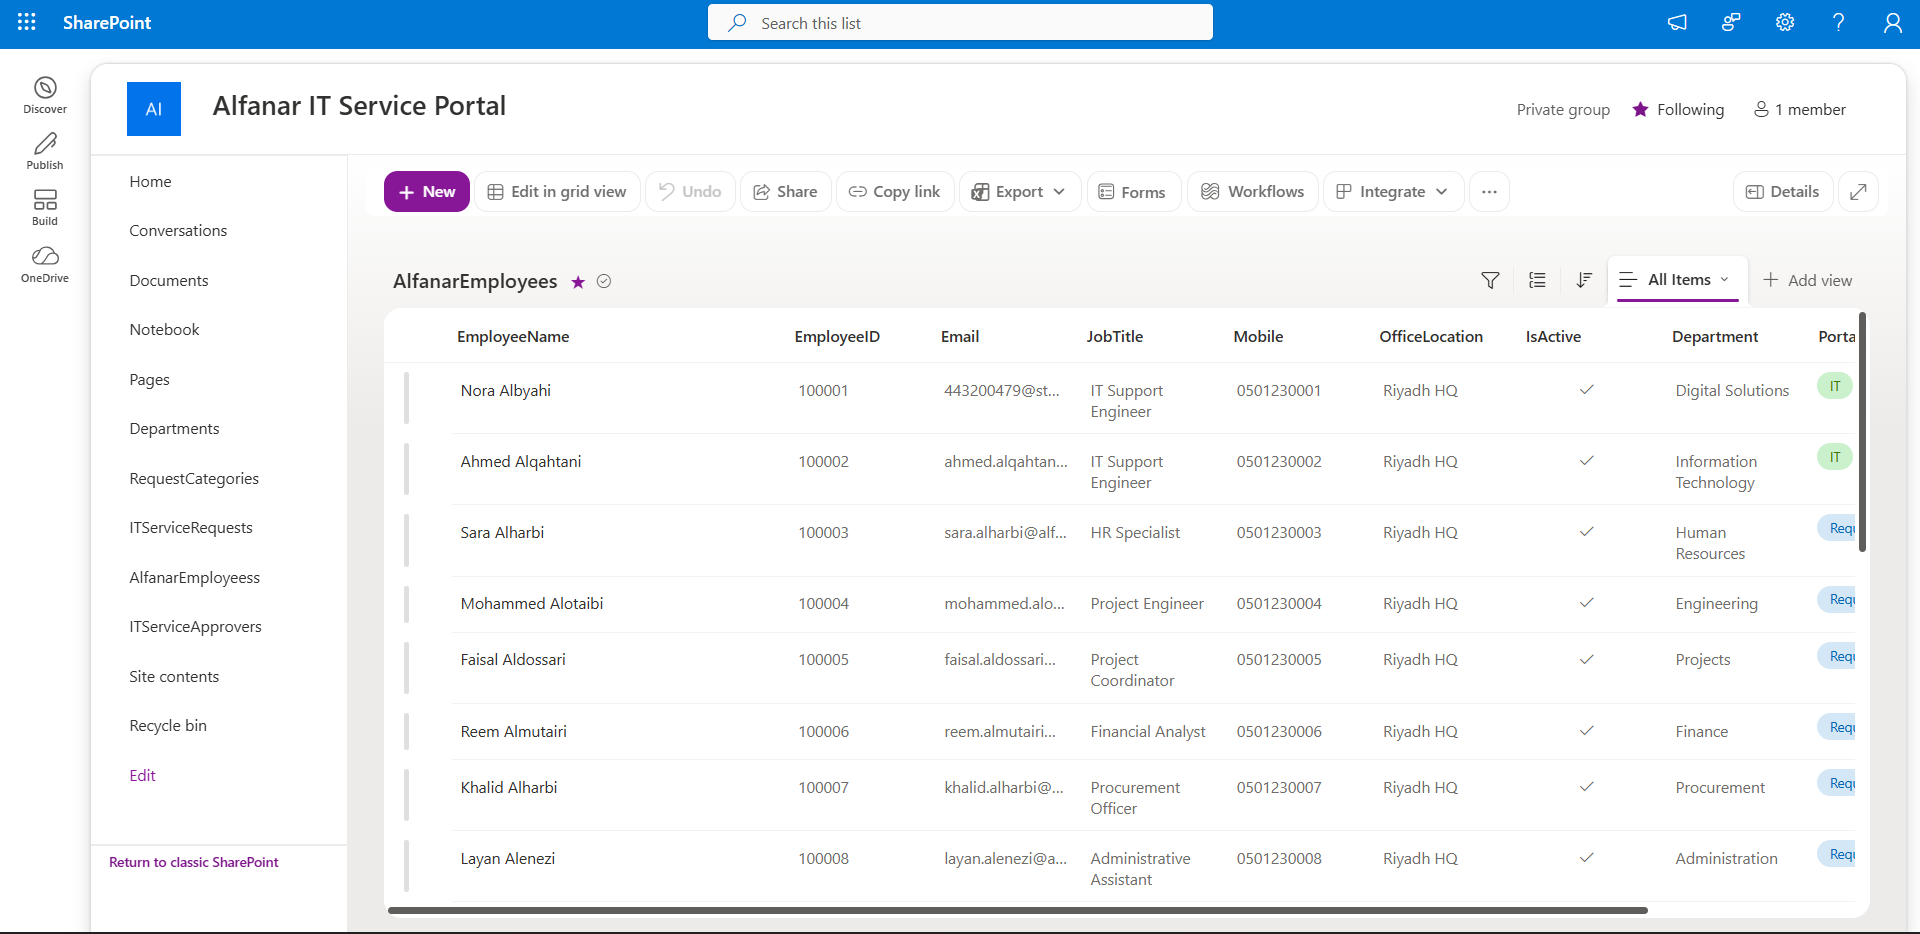
Task: Go to Home in site navigation
Action: coord(150,181)
